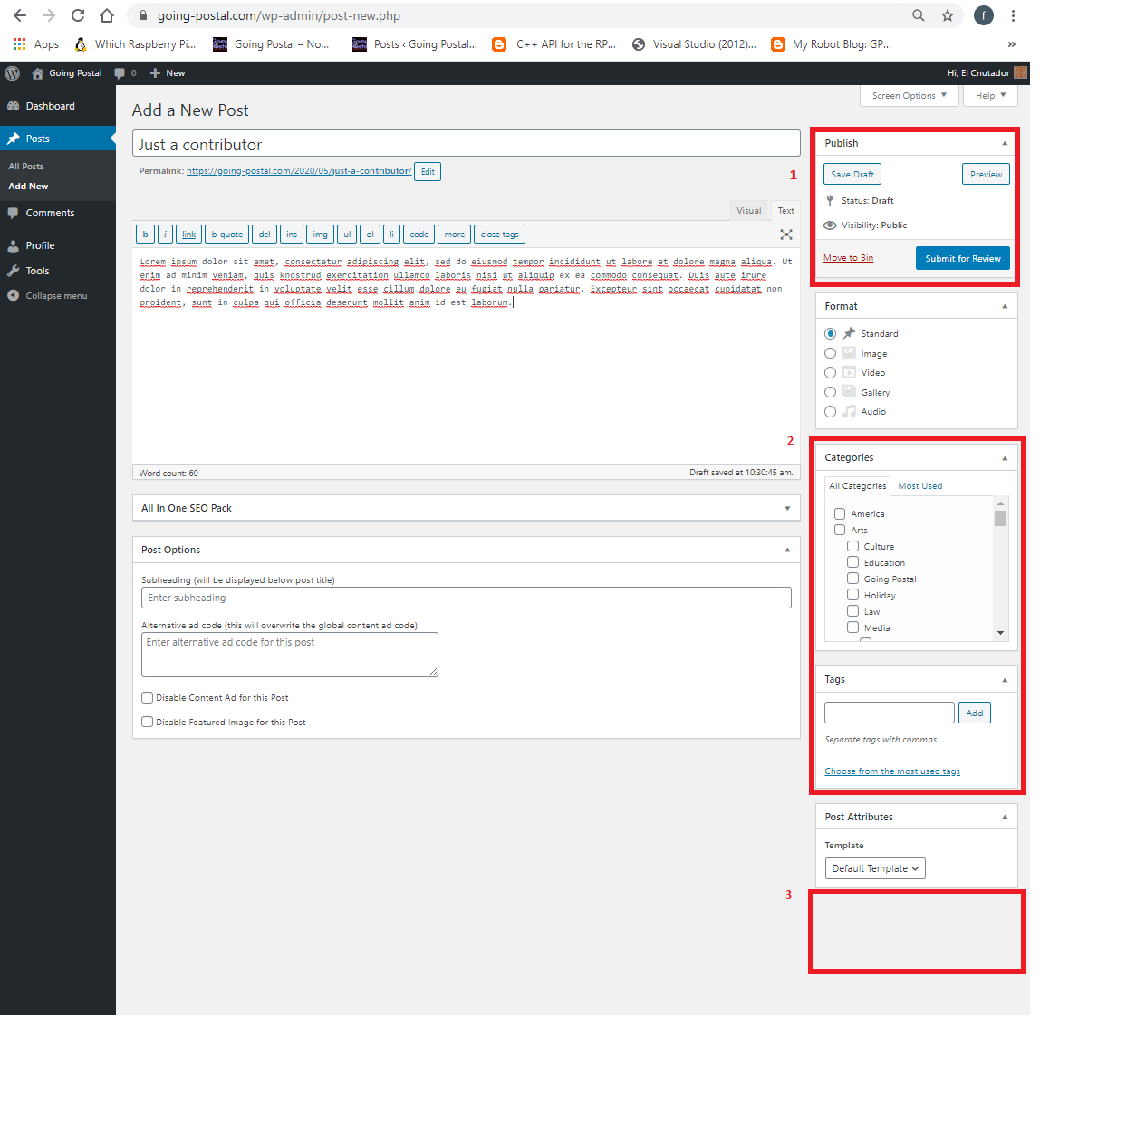Bookmark this page with the star icon
Image resolution: width=1137 pixels, height=1121 pixels.
(x=947, y=16)
